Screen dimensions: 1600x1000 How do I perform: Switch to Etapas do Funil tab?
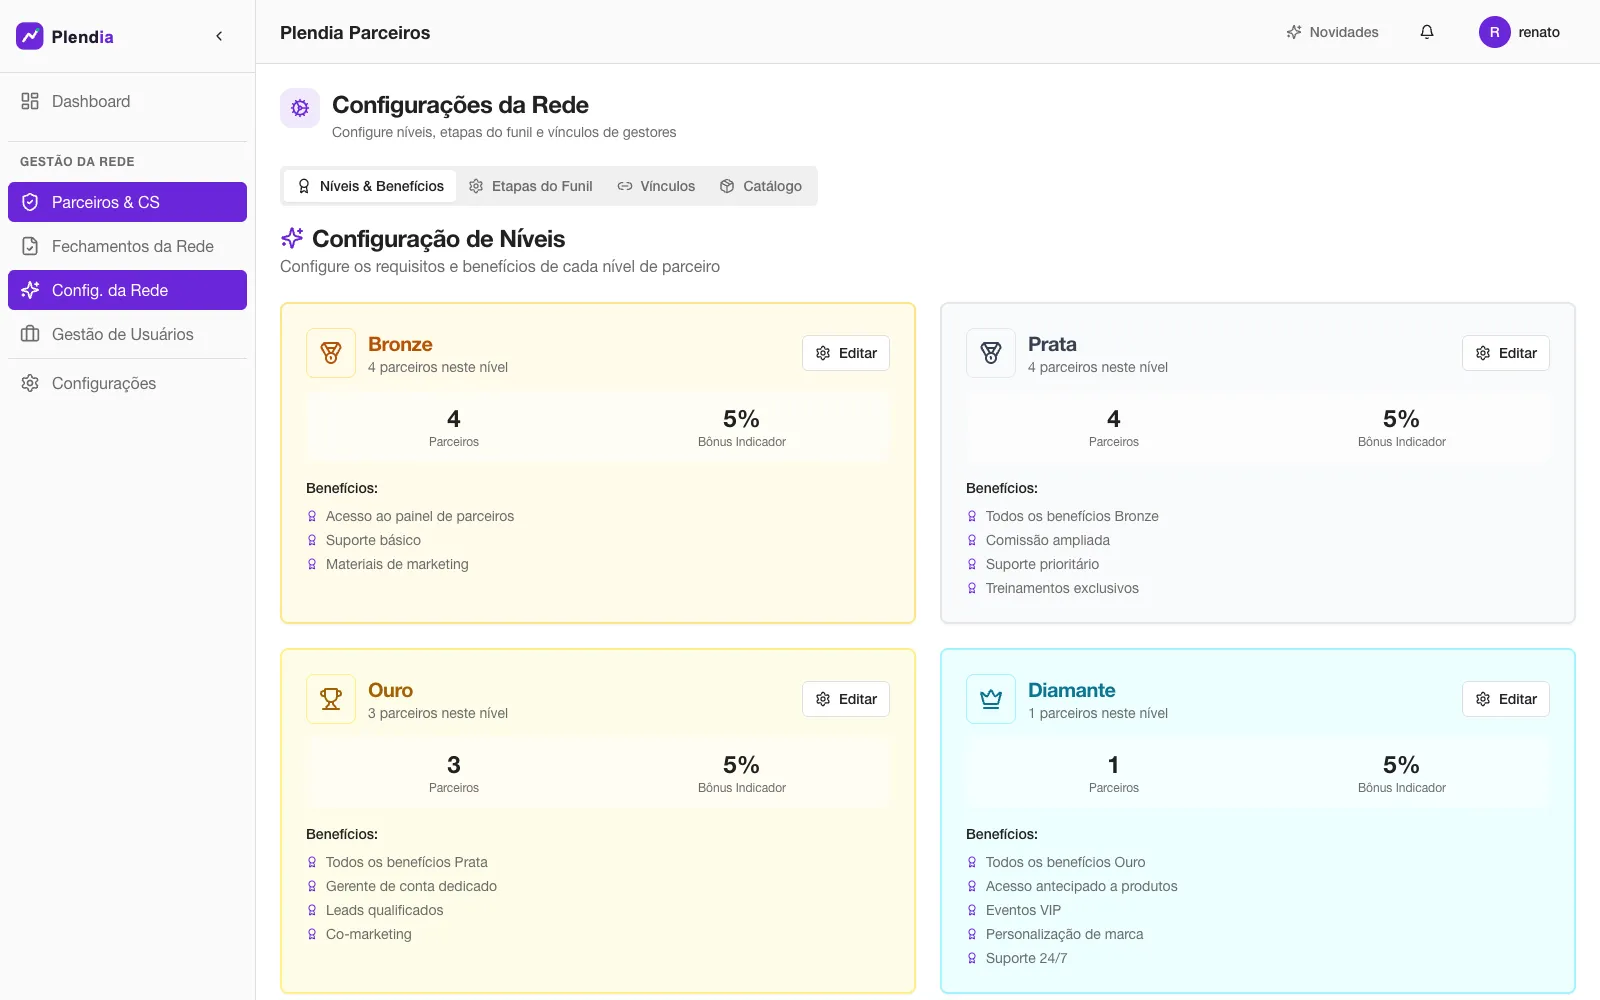[531, 186]
